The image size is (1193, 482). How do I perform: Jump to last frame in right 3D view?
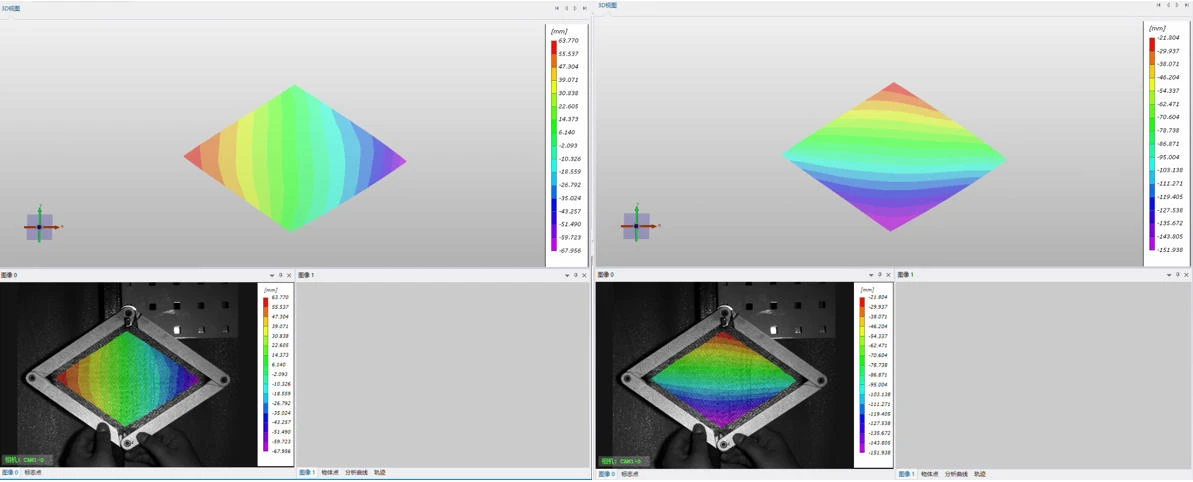point(1187,5)
